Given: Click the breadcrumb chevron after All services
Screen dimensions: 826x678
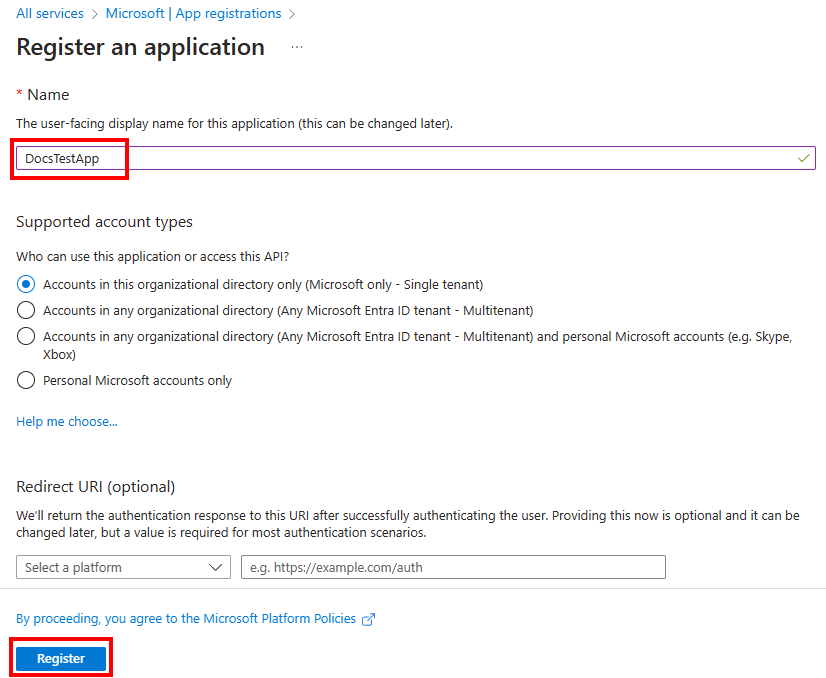Looking at the screenshot, I should coord(93,13).
